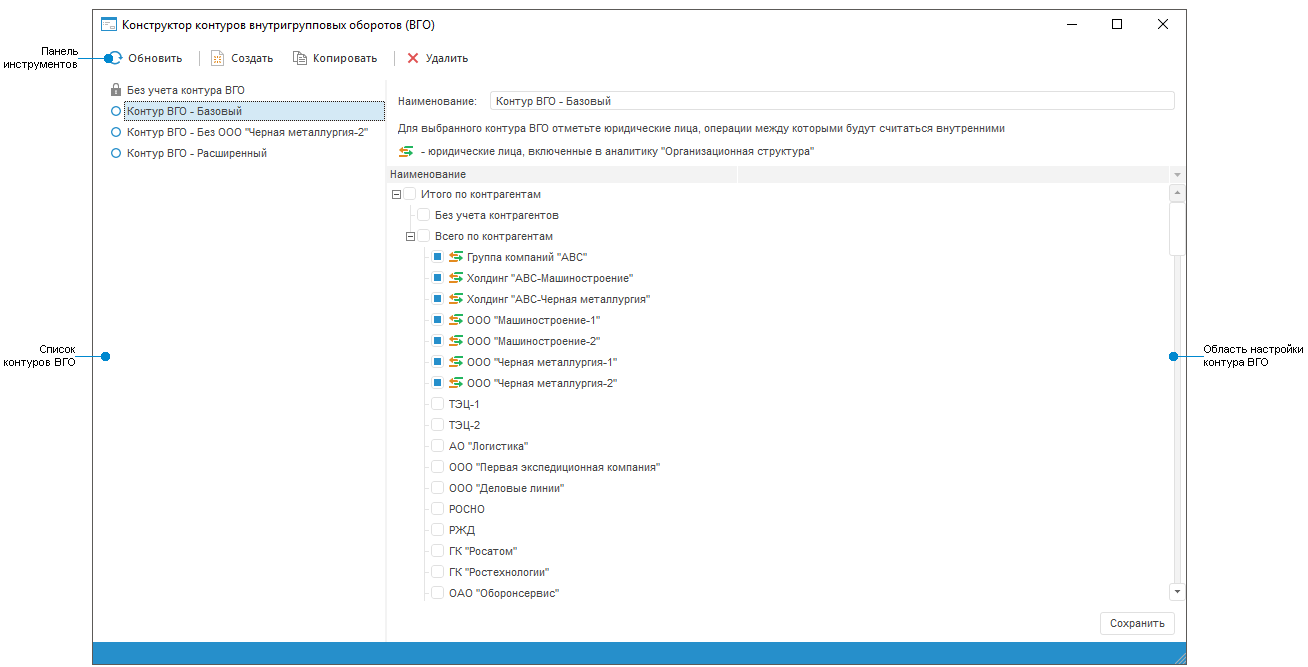
Task: Click the scrollbar up arrow
Action: (1177, 193)
